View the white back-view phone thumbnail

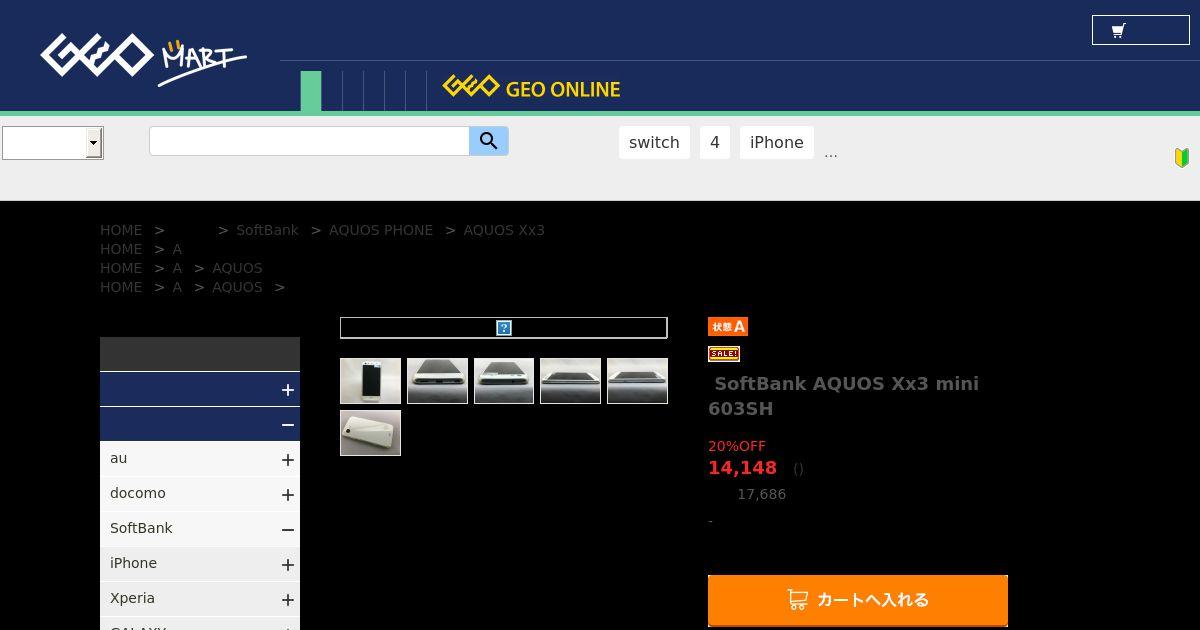click(370, 433)
